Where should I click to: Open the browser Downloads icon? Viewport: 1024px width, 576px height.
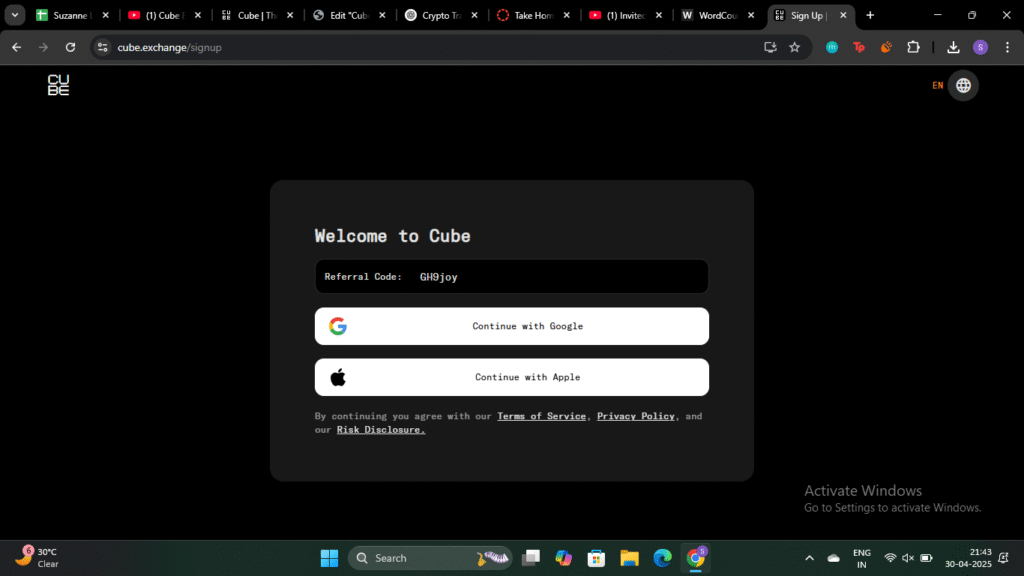coord(953,47)
